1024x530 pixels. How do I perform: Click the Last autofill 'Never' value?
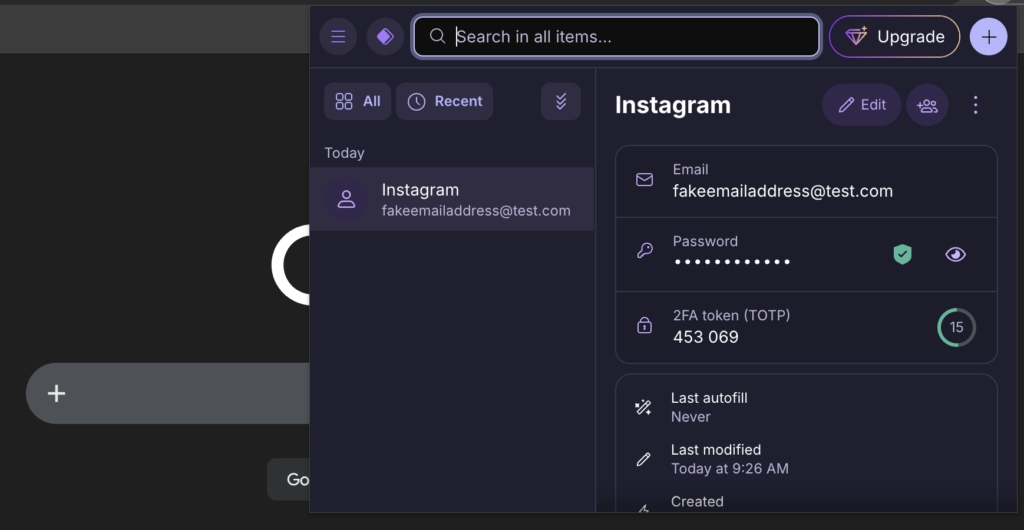pyautogui.click(x=690, y=417)
